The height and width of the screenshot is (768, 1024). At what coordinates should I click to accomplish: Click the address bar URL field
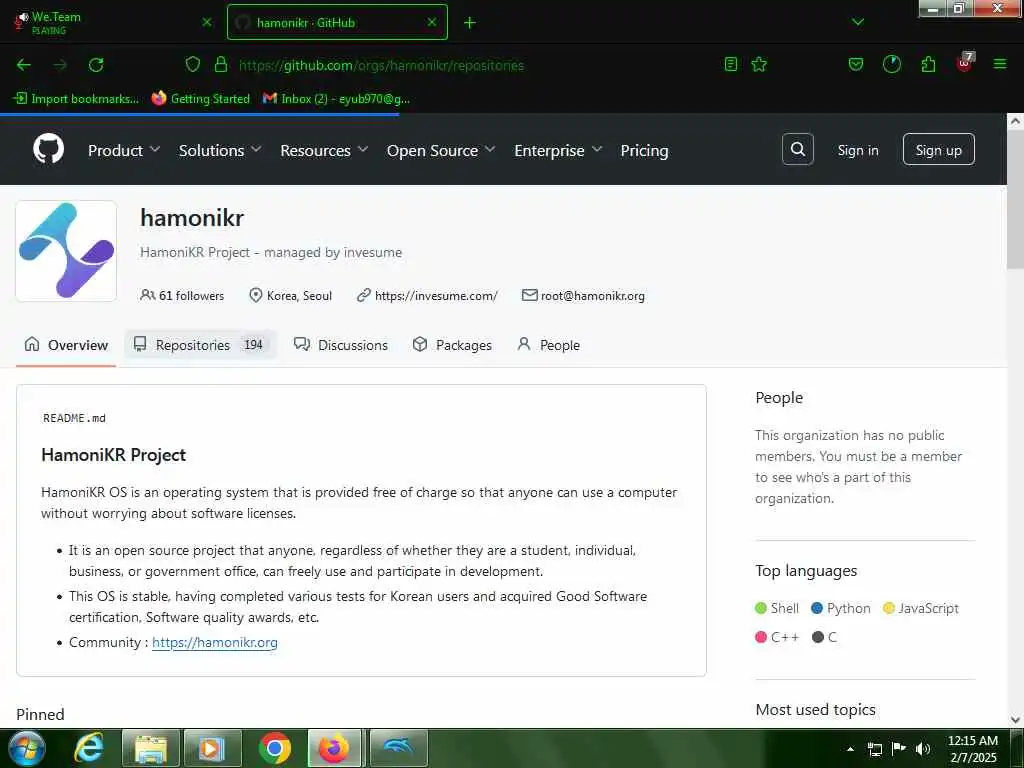pyautogui.click(x=381, y=65)
